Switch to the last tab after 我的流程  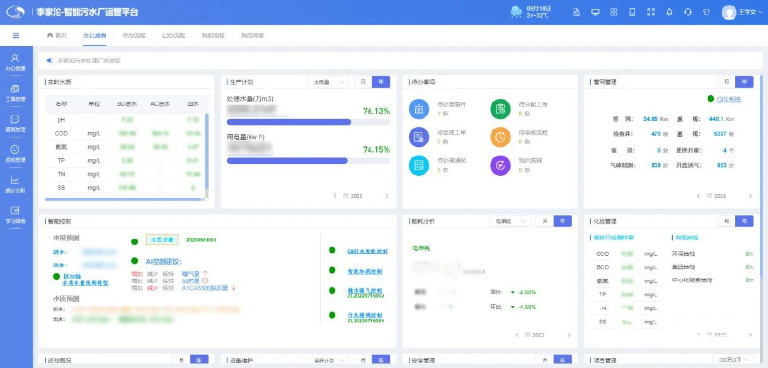[252, 36]
